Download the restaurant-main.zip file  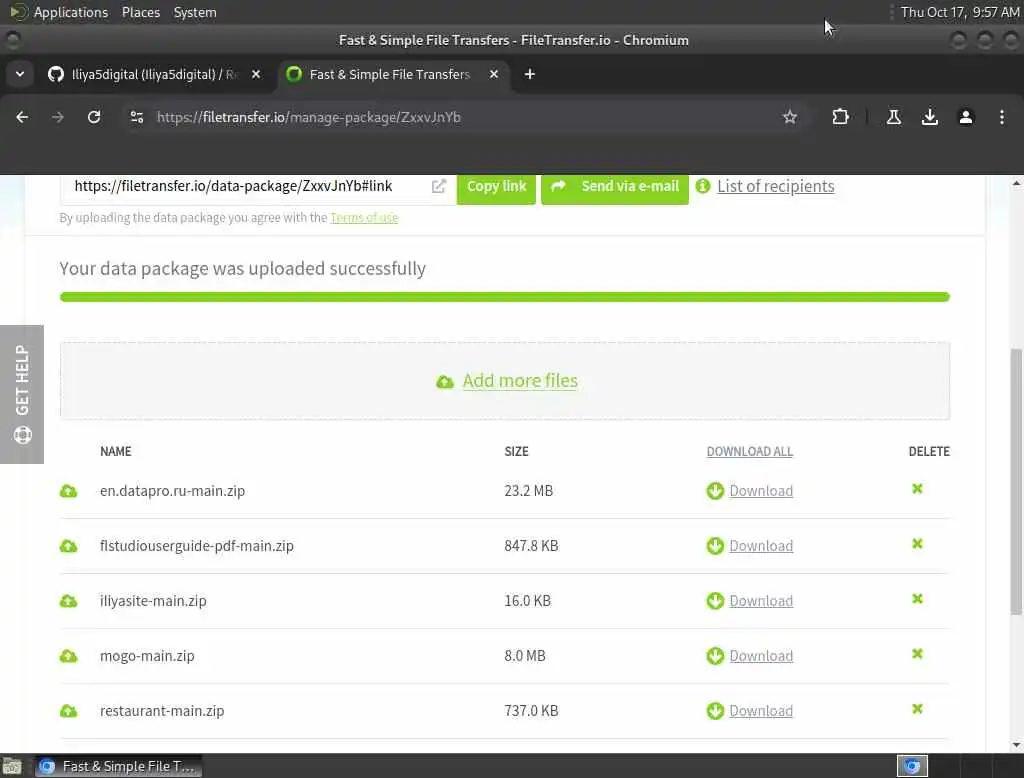click(x=760, y=711)
